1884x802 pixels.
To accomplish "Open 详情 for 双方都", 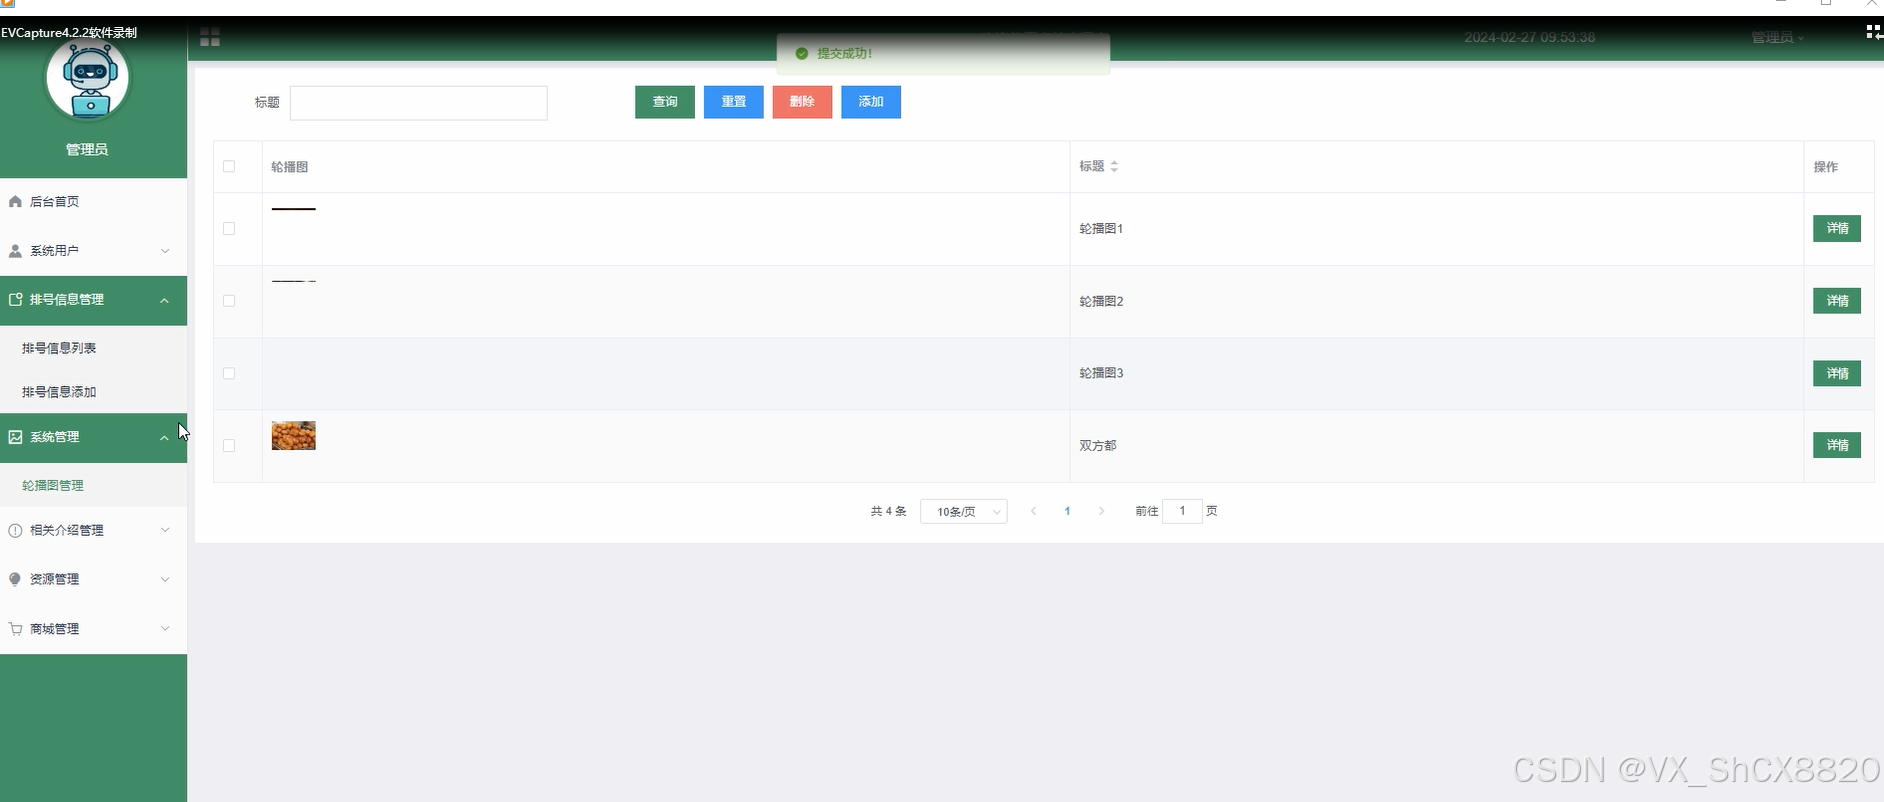I will 1837,445.
